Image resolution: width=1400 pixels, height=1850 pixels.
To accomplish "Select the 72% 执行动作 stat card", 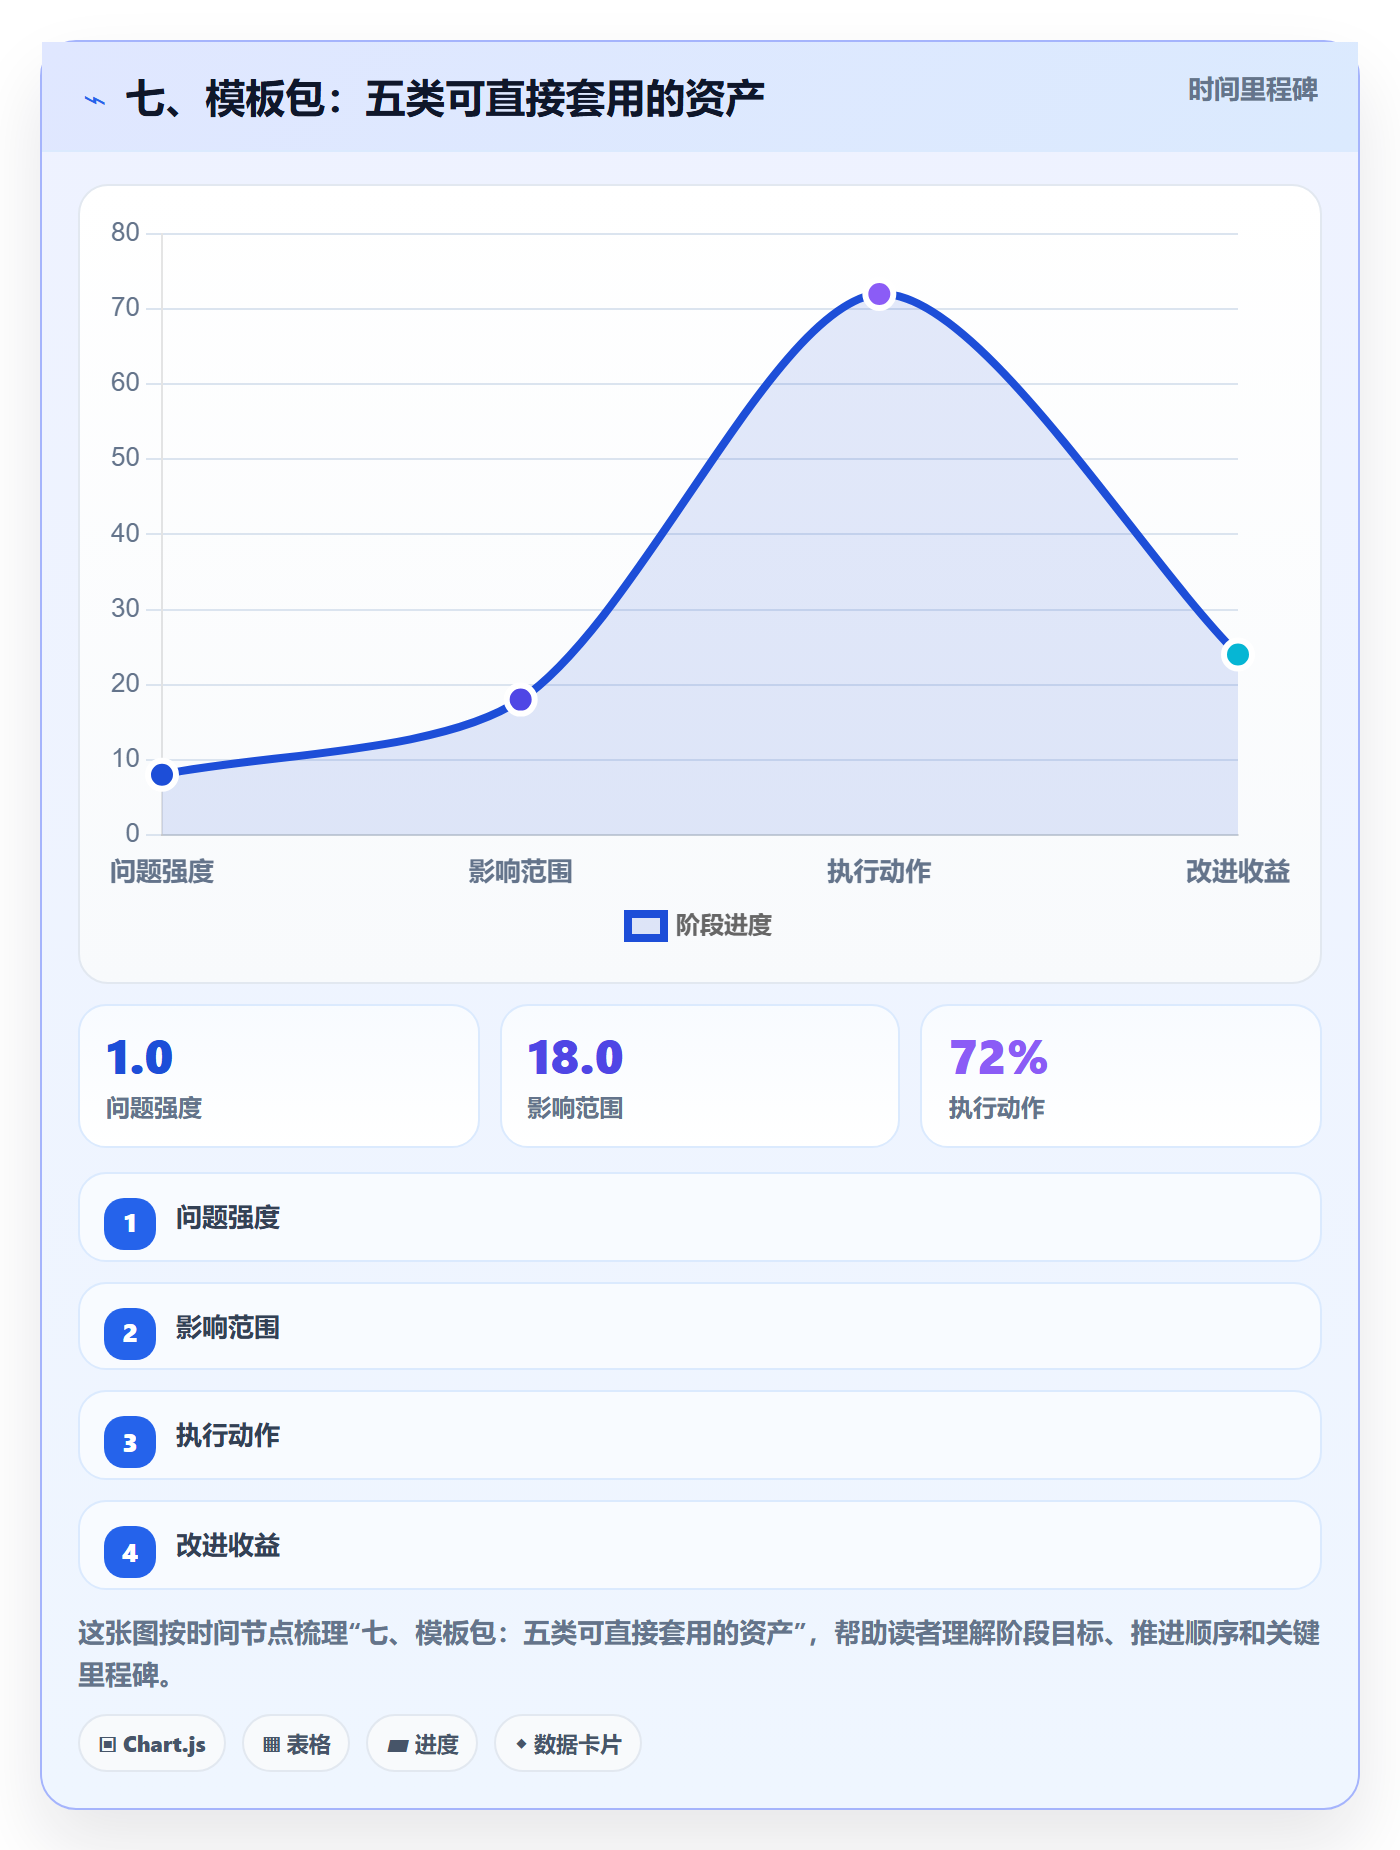I will tap(1120, 1076).
